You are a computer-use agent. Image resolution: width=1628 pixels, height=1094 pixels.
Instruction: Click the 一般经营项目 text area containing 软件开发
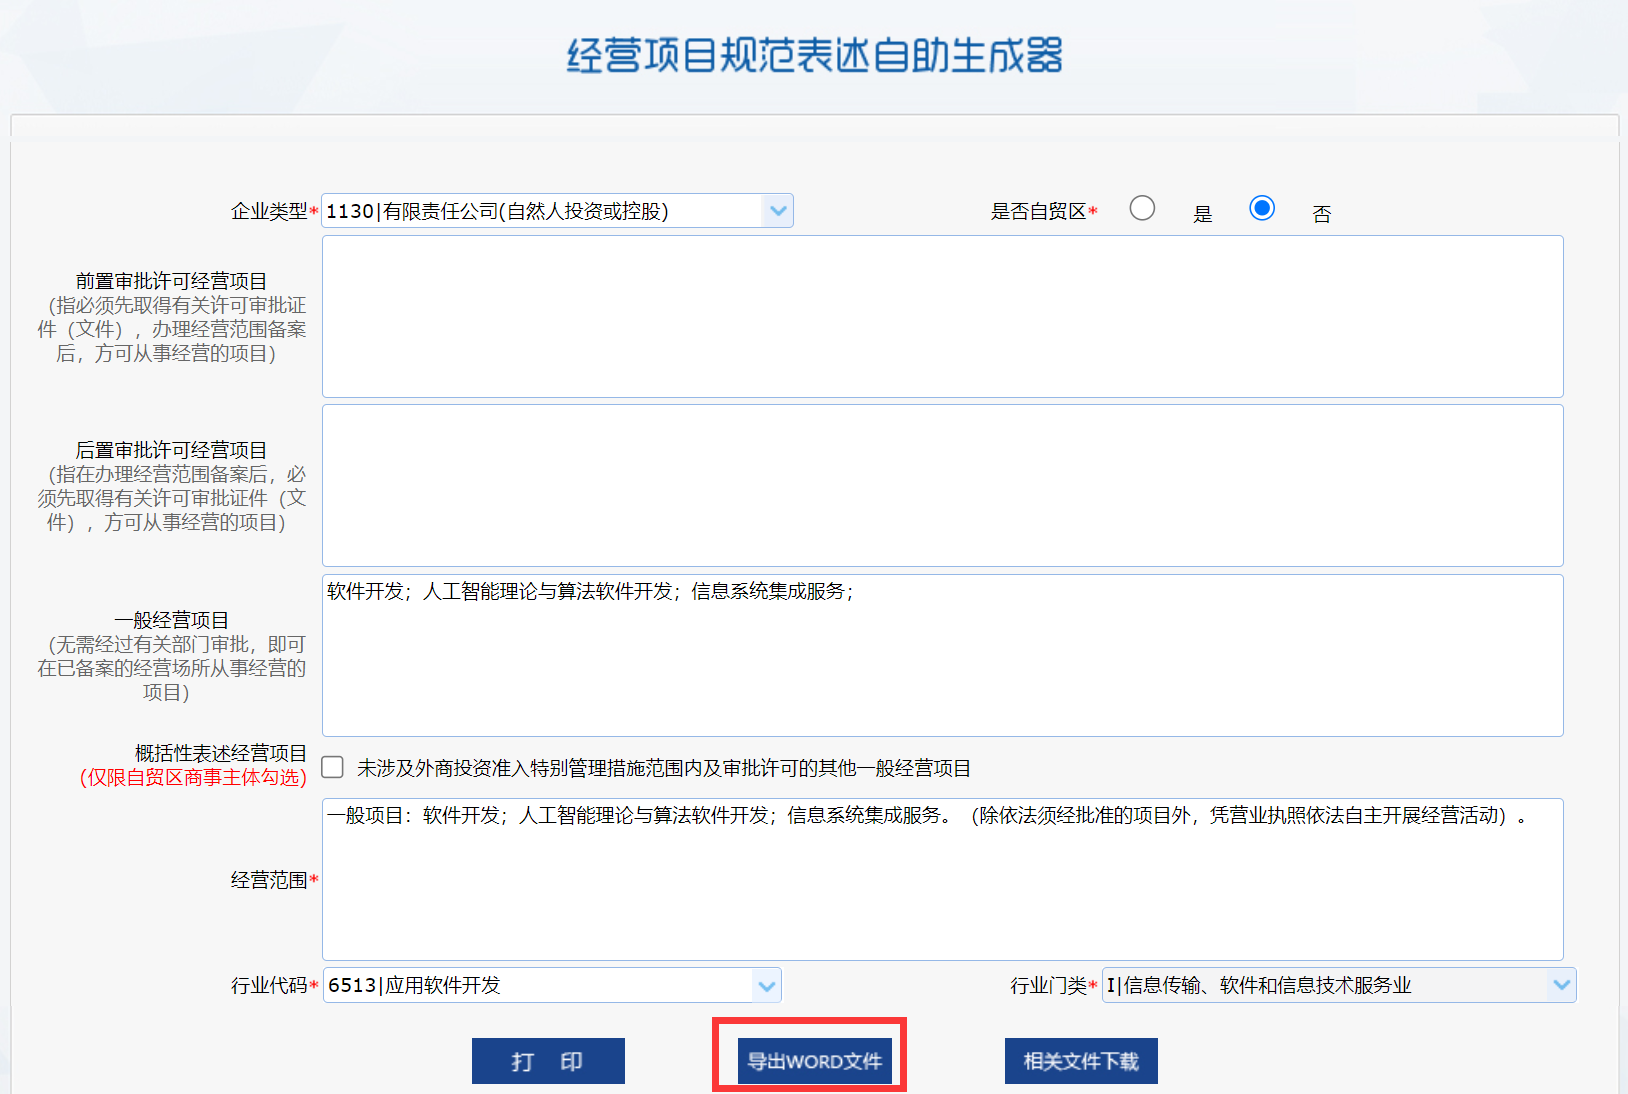click(942, 655)
